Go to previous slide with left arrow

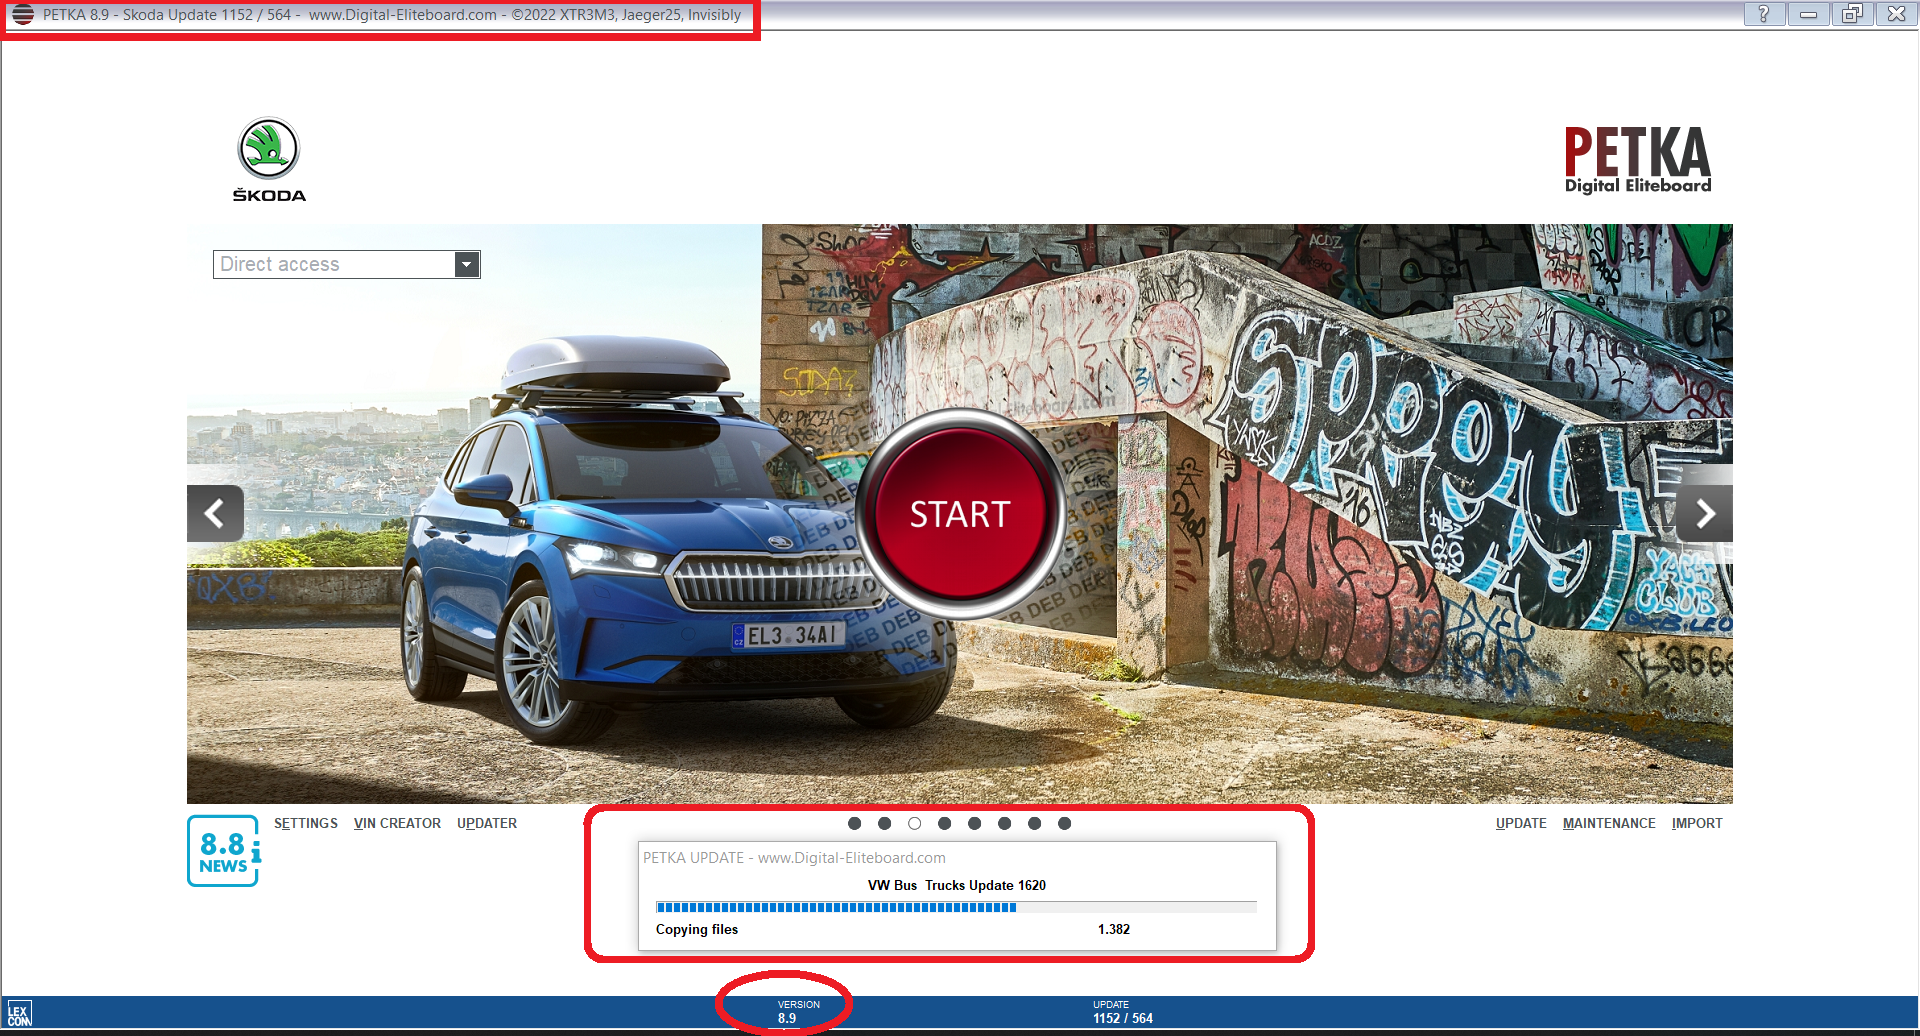(215, 514)
